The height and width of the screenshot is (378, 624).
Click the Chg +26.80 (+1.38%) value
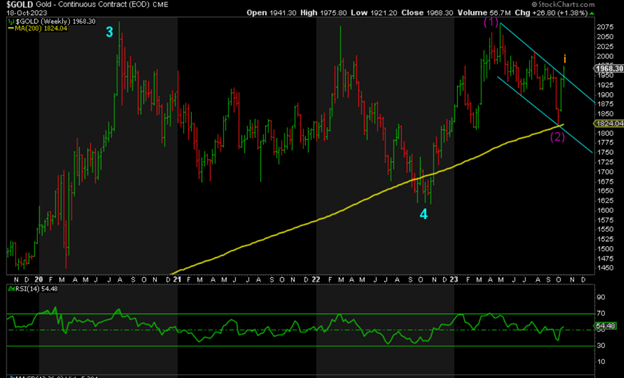551,13
